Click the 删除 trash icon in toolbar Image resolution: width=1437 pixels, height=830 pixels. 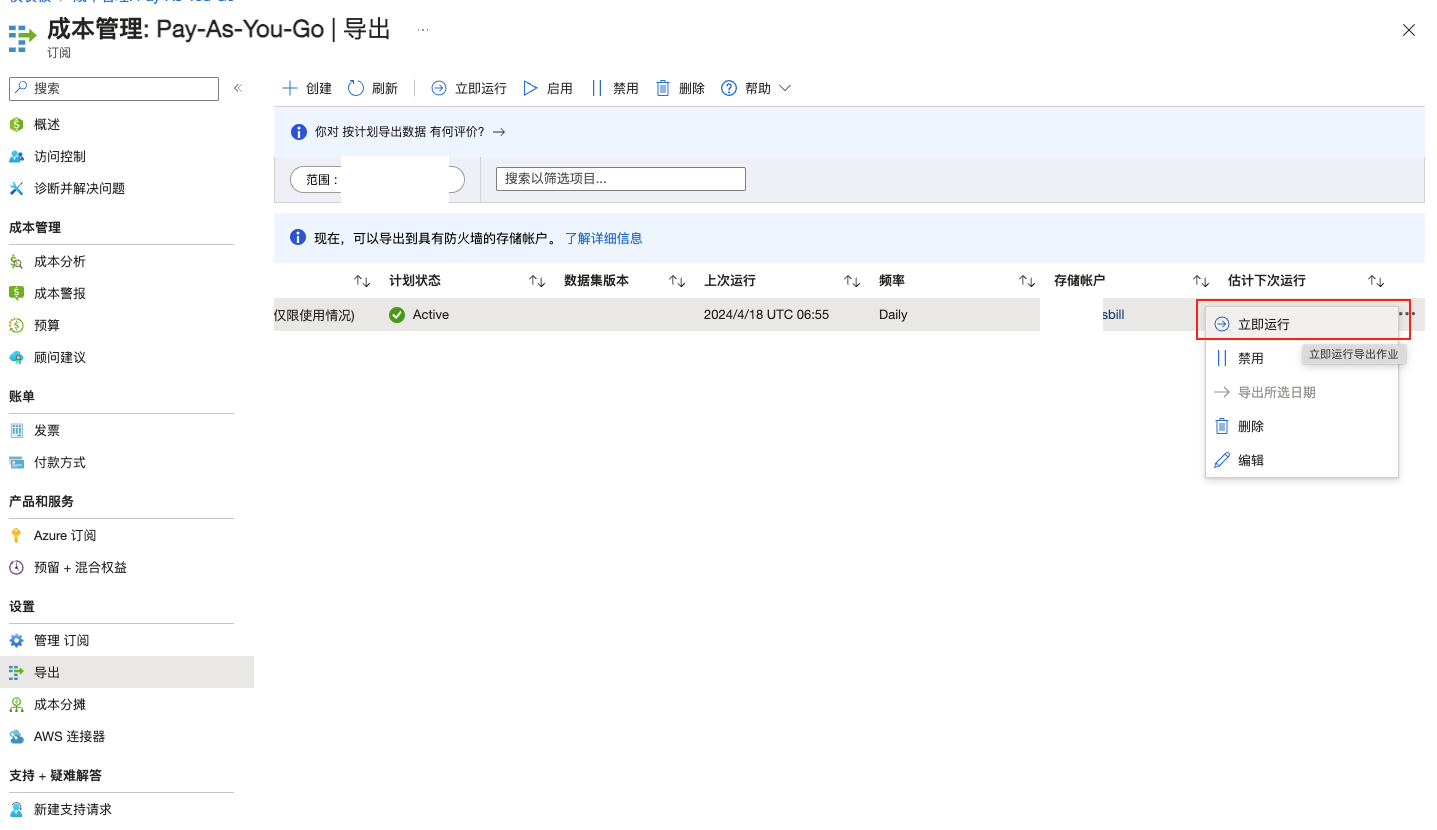click(x=662, y=88)
